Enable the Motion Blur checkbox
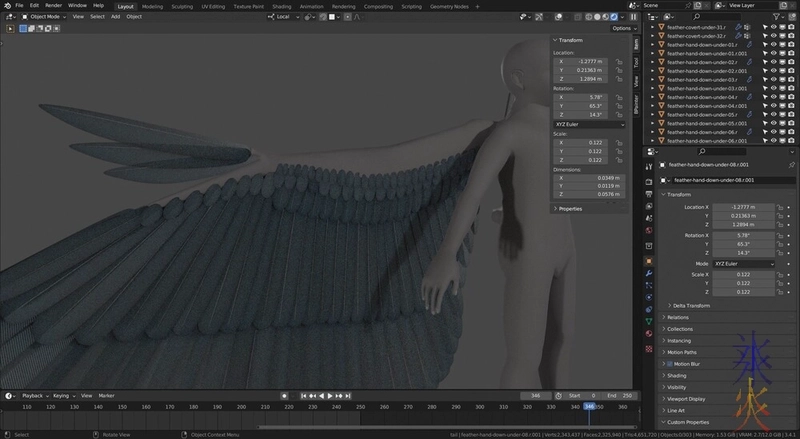The width and height of the screenshot is (800, 439). click(x=669, y=364)
